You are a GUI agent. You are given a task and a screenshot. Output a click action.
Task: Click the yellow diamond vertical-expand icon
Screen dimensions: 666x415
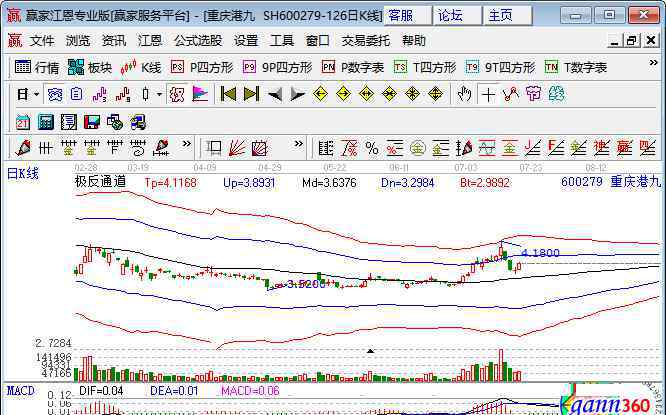tap(435, 94)
